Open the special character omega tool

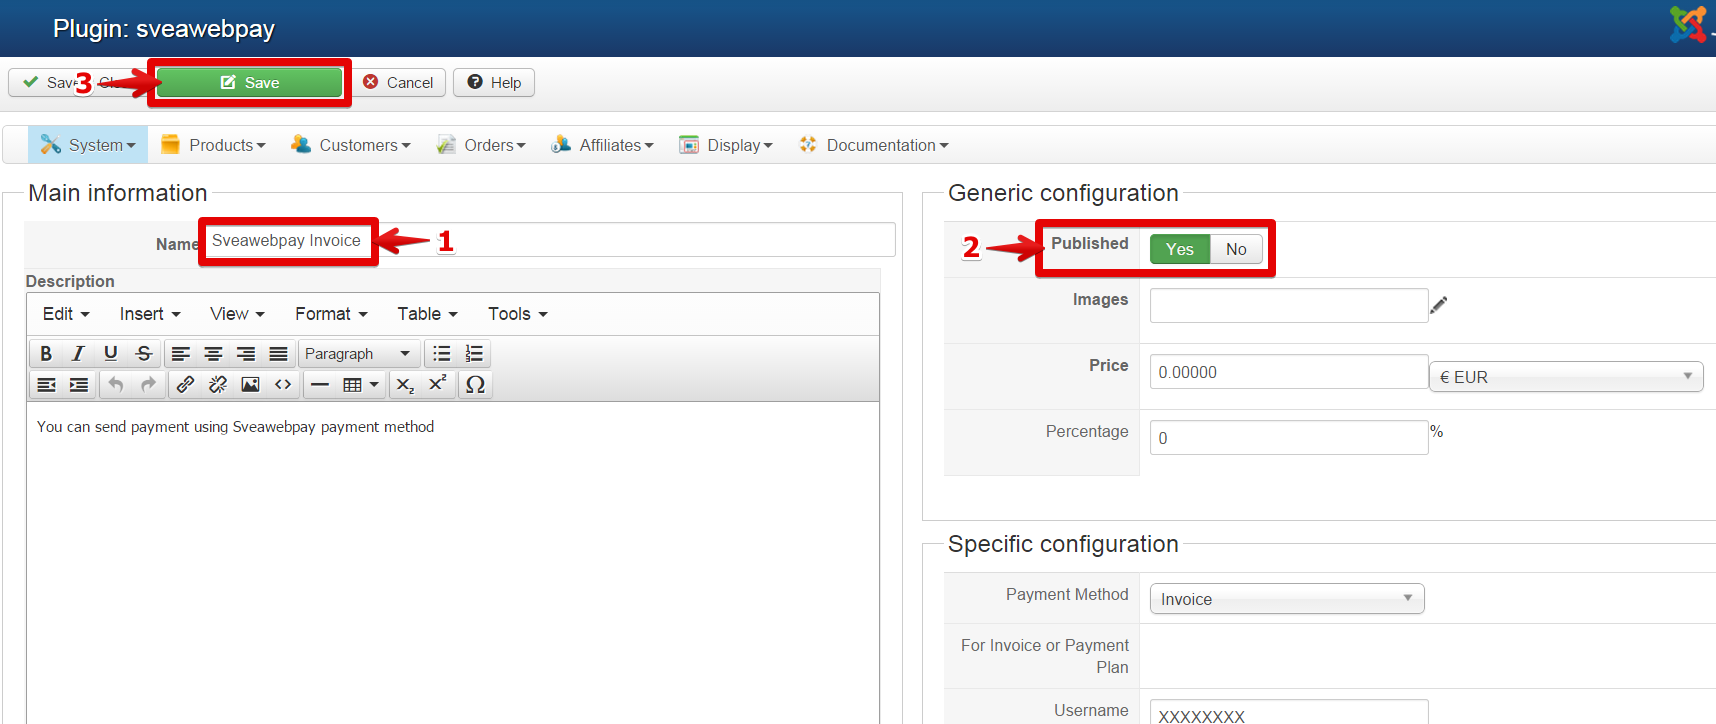tap(475, 385)
